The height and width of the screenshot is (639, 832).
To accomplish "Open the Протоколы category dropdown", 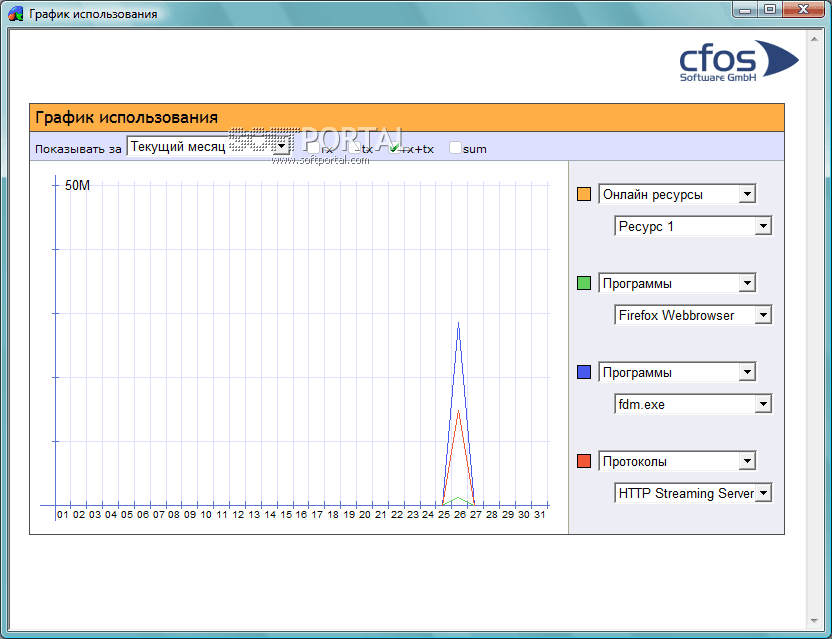I will tap(677, 462).
